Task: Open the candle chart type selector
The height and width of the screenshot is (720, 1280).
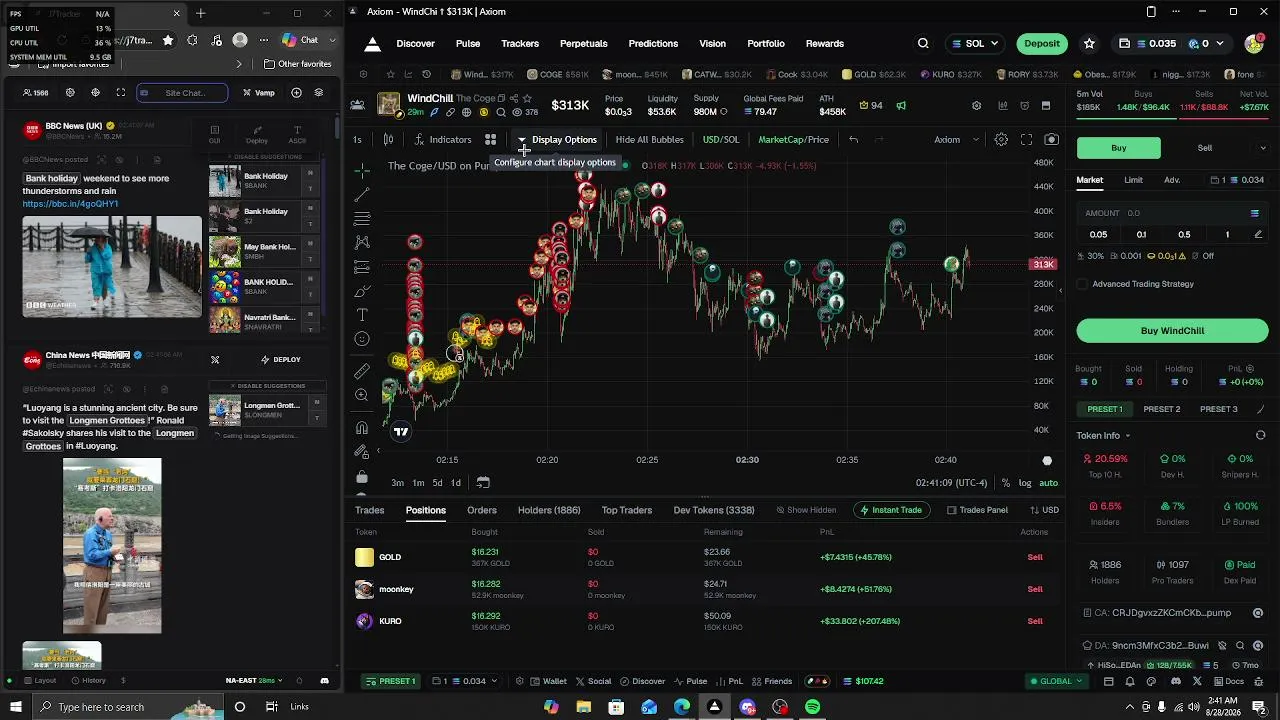Action: (x=388, y=140)
